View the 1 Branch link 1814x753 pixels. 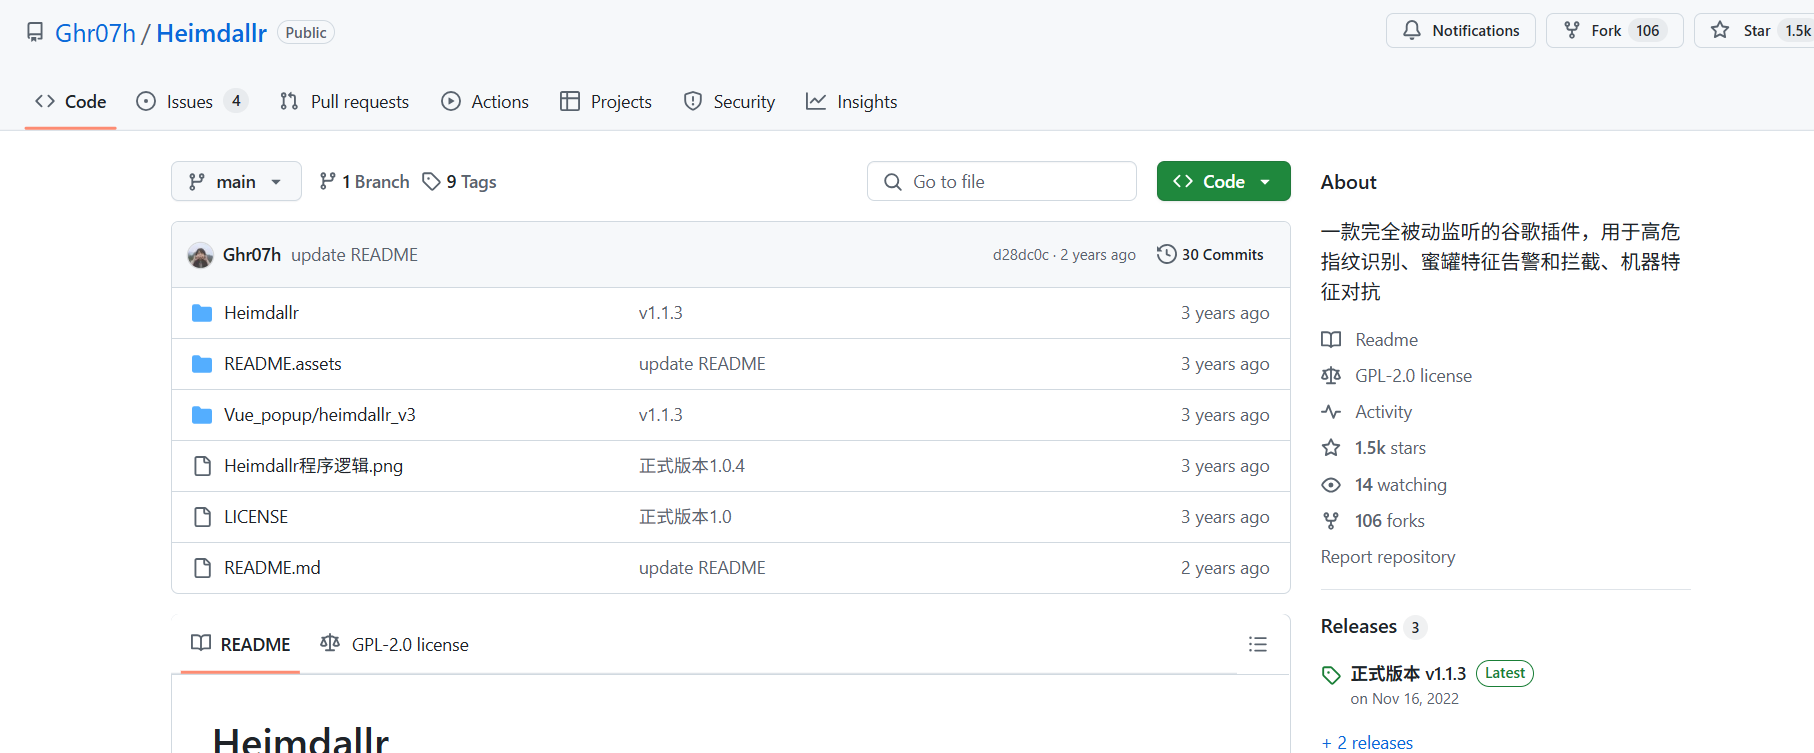point(364,181)
